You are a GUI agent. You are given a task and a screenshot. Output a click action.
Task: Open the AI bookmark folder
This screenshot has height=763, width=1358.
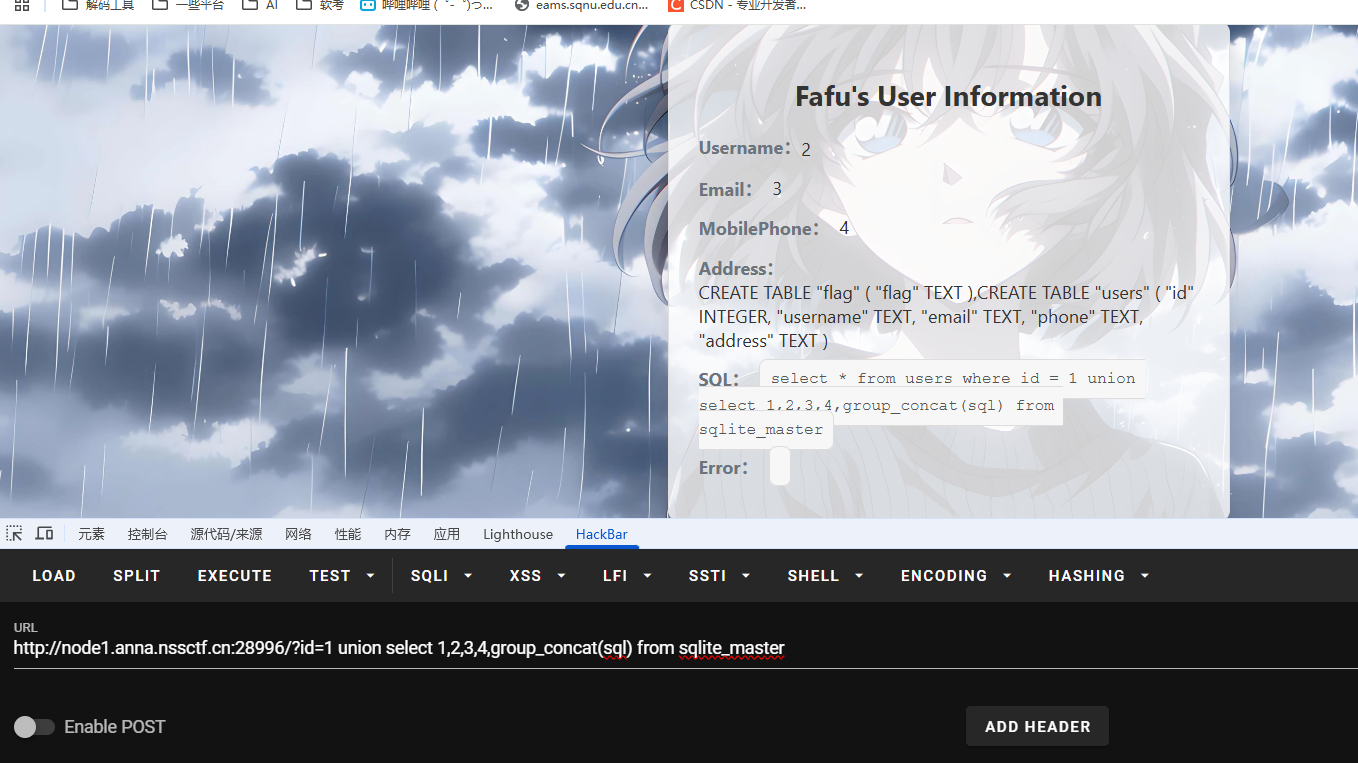(x=260, y=5)
